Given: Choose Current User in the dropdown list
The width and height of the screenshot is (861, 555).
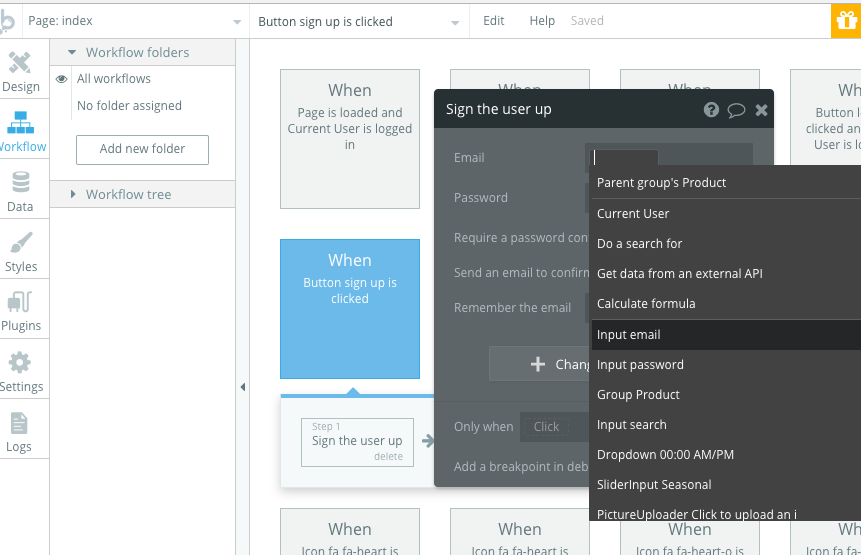Looking at the screenshot, I should pos(633,213).
